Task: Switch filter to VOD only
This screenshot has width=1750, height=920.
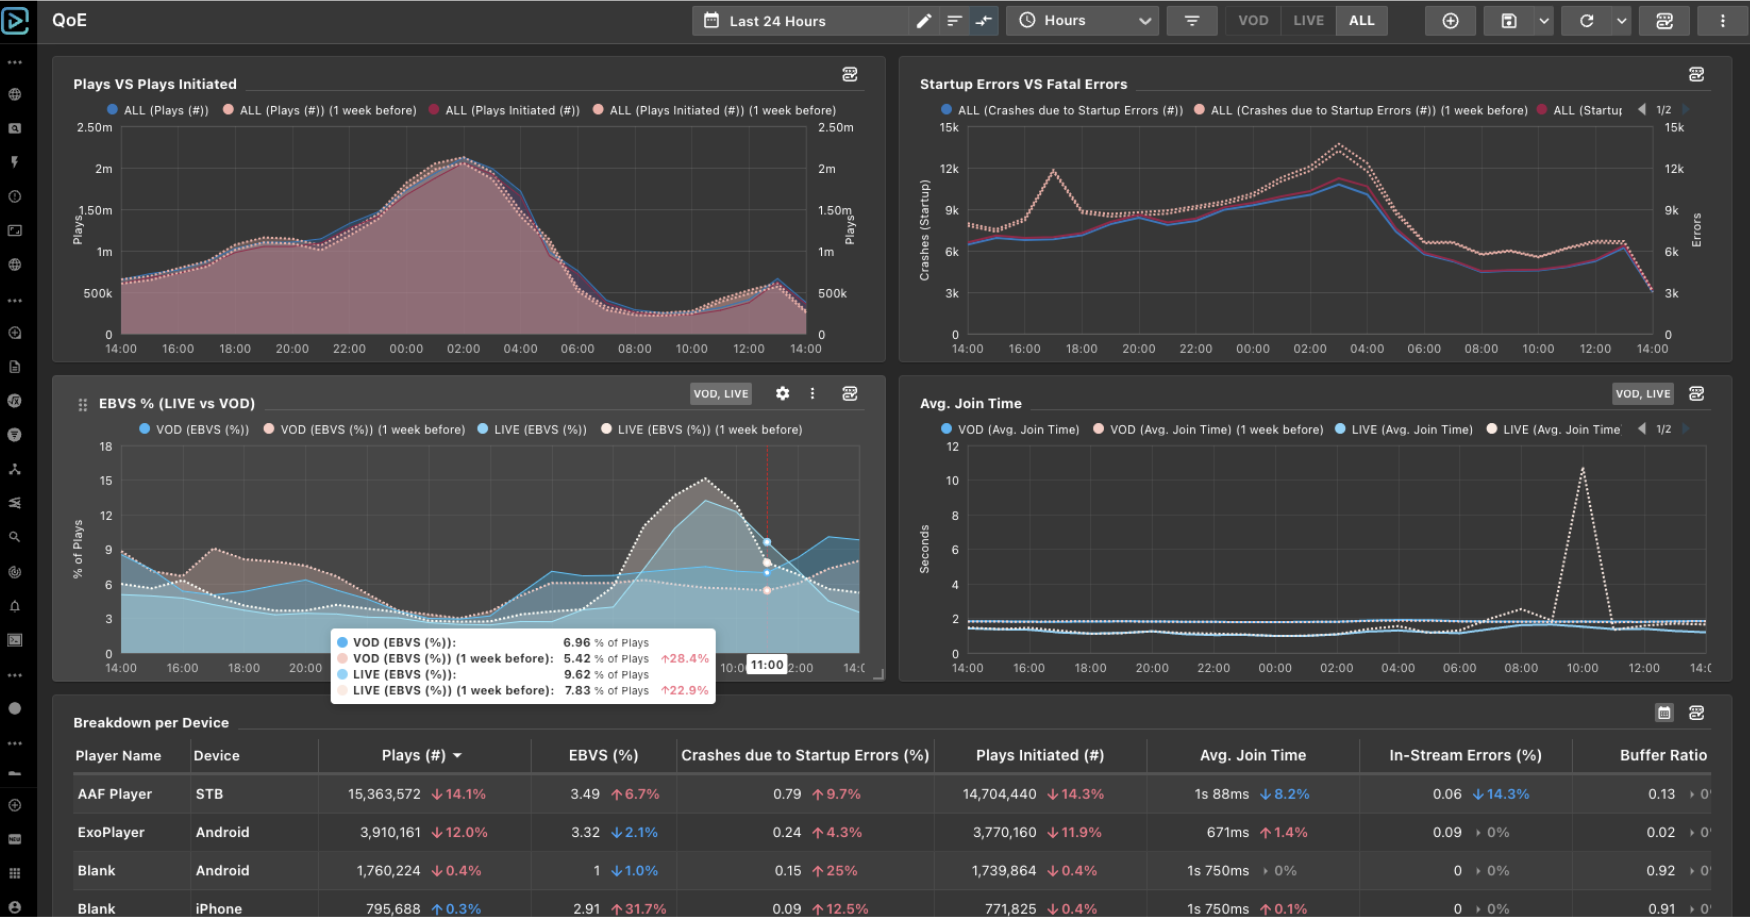Action: [x=1253, y=20]
